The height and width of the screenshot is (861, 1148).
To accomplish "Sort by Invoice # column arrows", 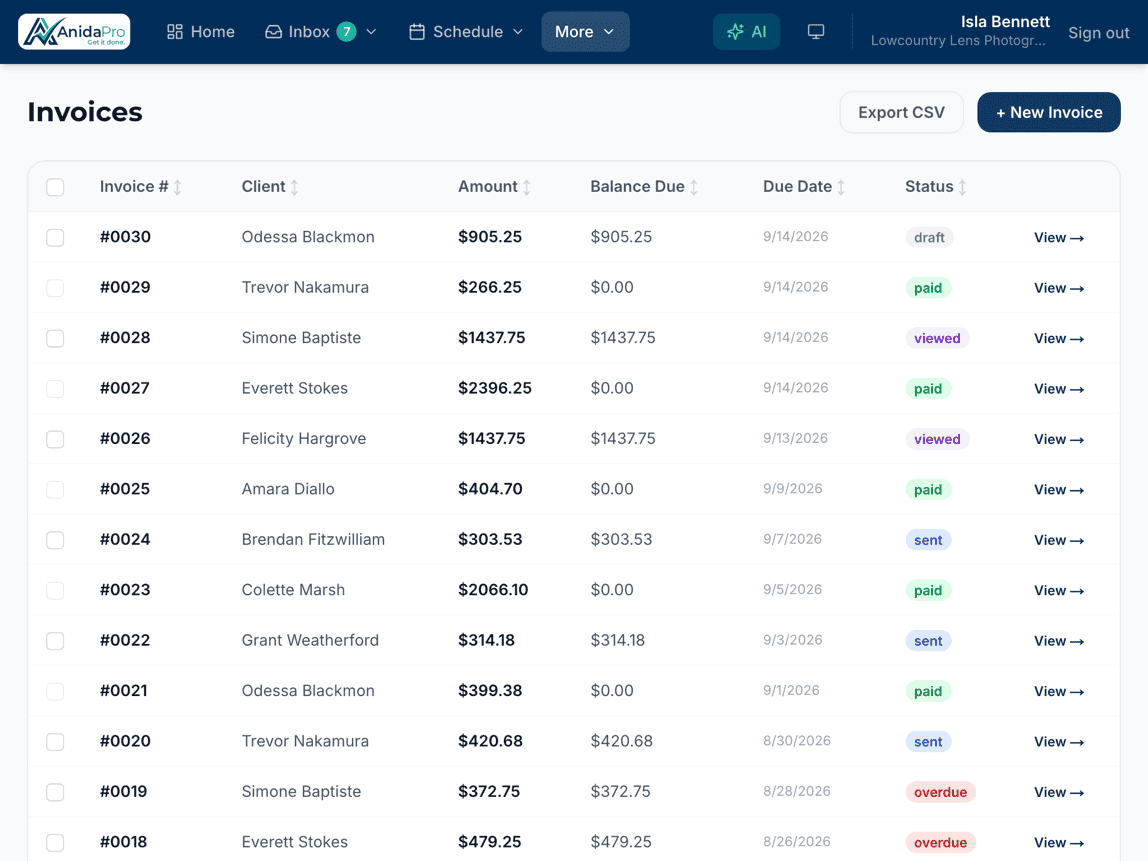I will [178, 187].
